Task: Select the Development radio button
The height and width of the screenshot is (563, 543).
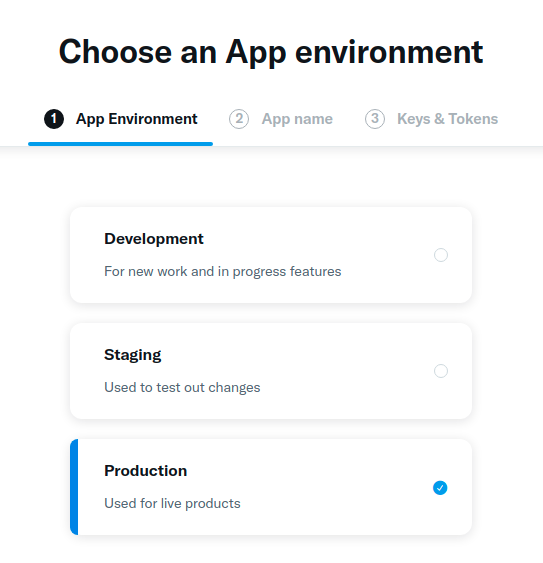Action: point(441,255)
